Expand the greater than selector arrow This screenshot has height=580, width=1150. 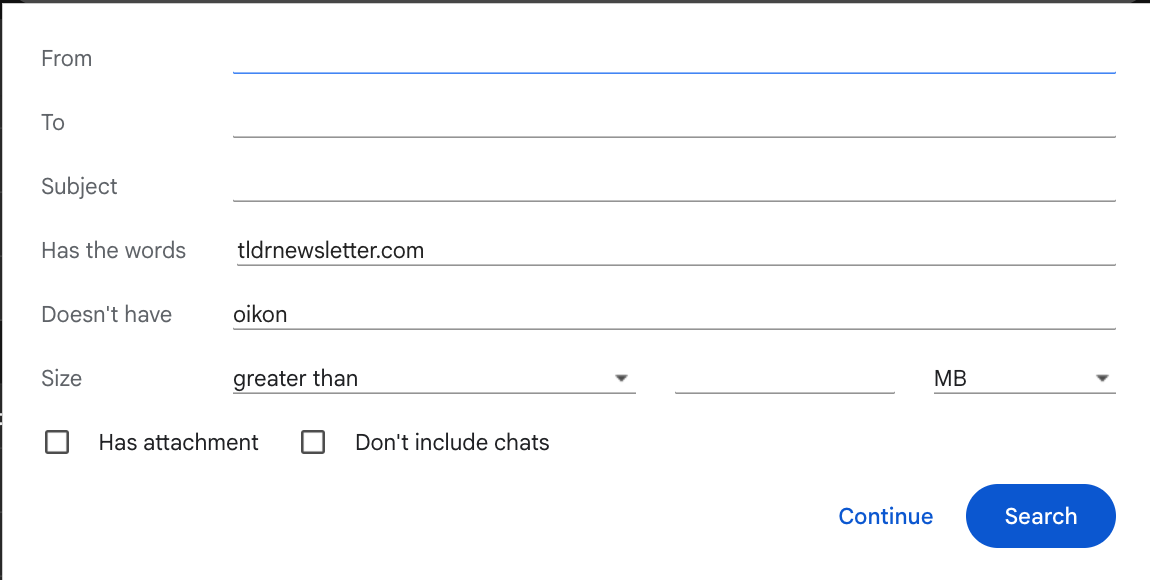coord(622,378)
